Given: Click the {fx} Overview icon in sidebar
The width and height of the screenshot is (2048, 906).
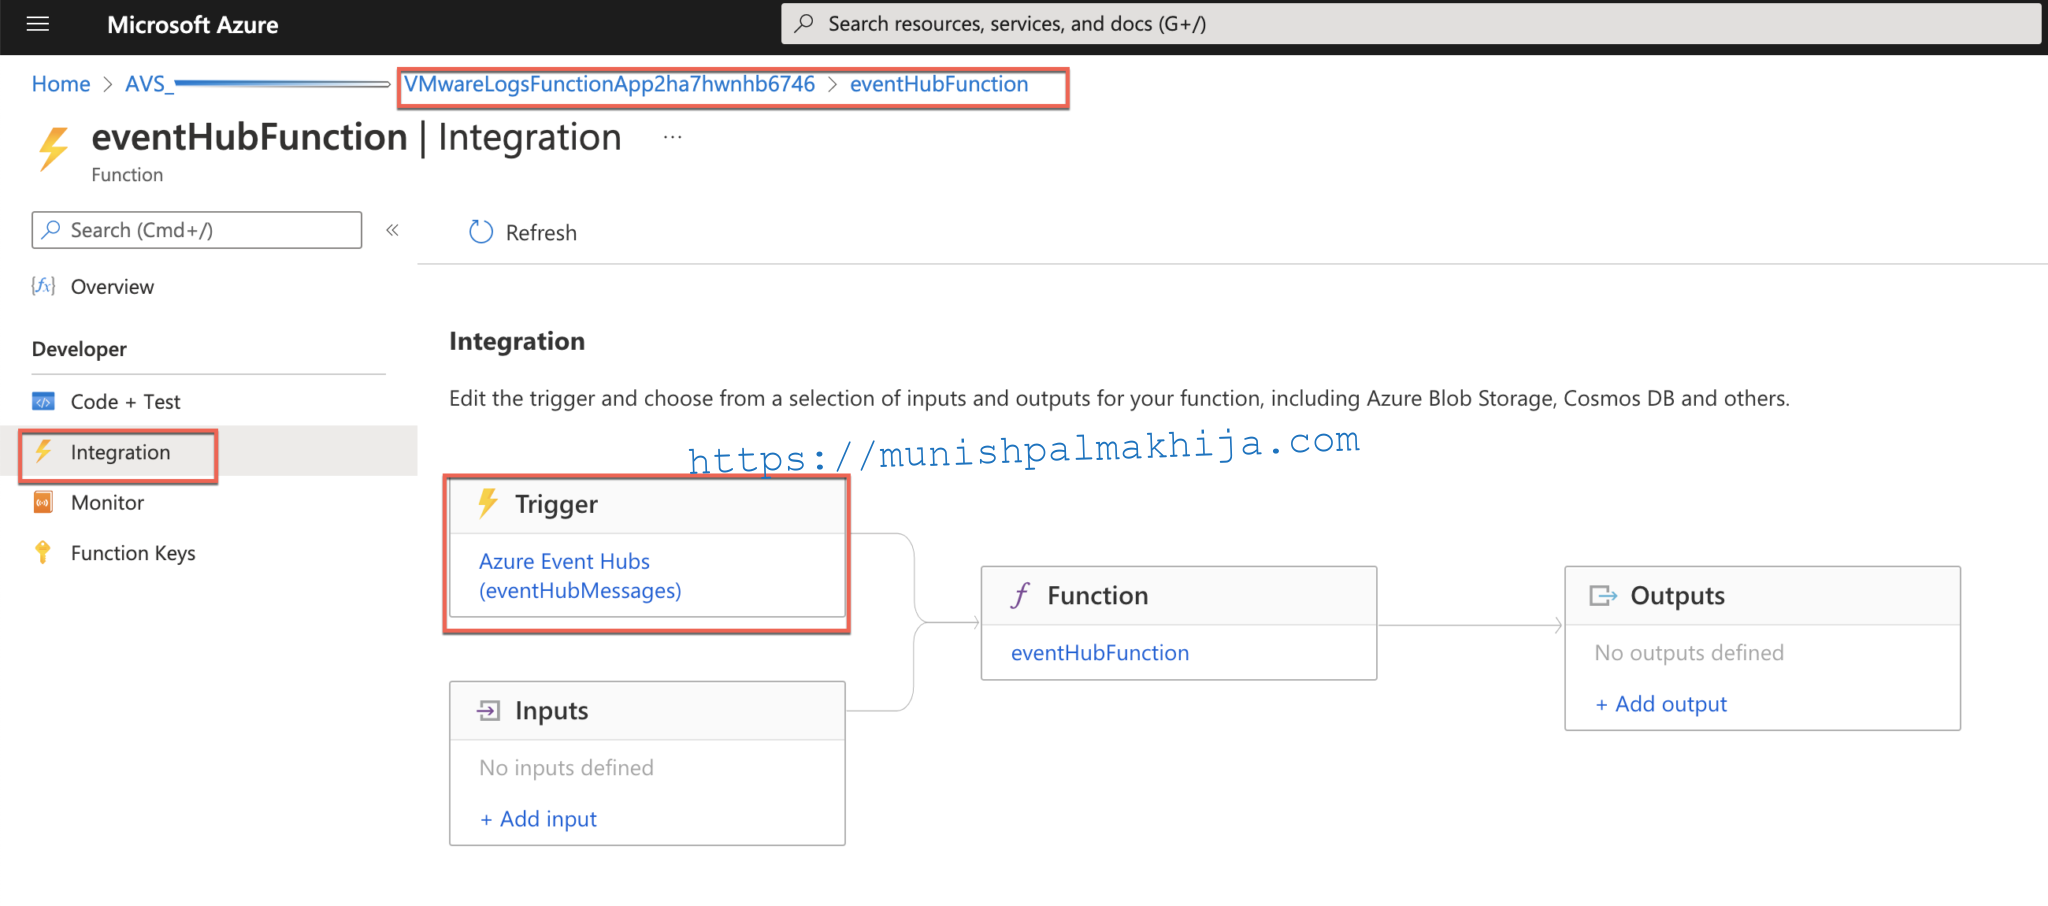Looking at the screenshot, I should [x=43, y=287].
